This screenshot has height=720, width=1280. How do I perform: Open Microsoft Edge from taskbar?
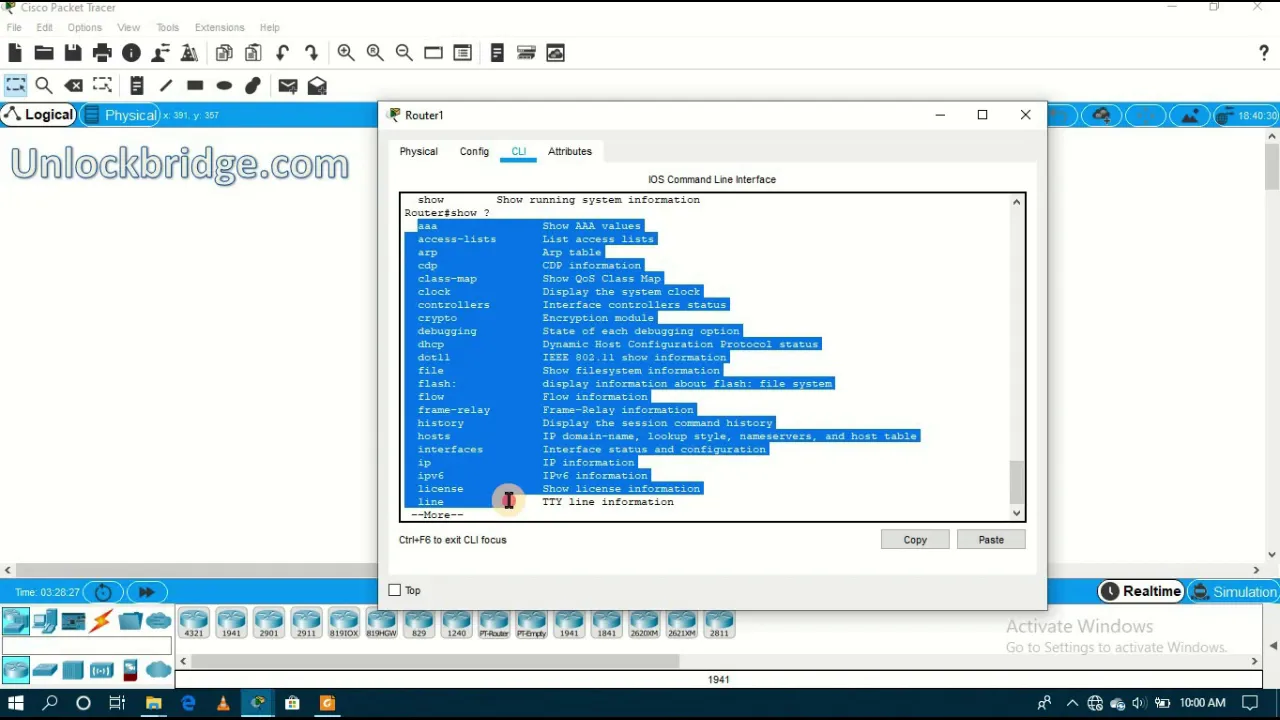[188, 703]
